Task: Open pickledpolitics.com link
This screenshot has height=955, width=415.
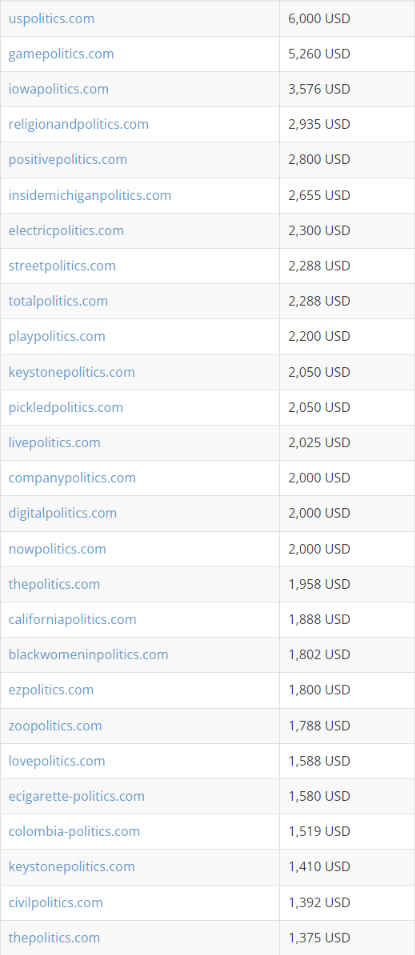Action: click(66, 407)
